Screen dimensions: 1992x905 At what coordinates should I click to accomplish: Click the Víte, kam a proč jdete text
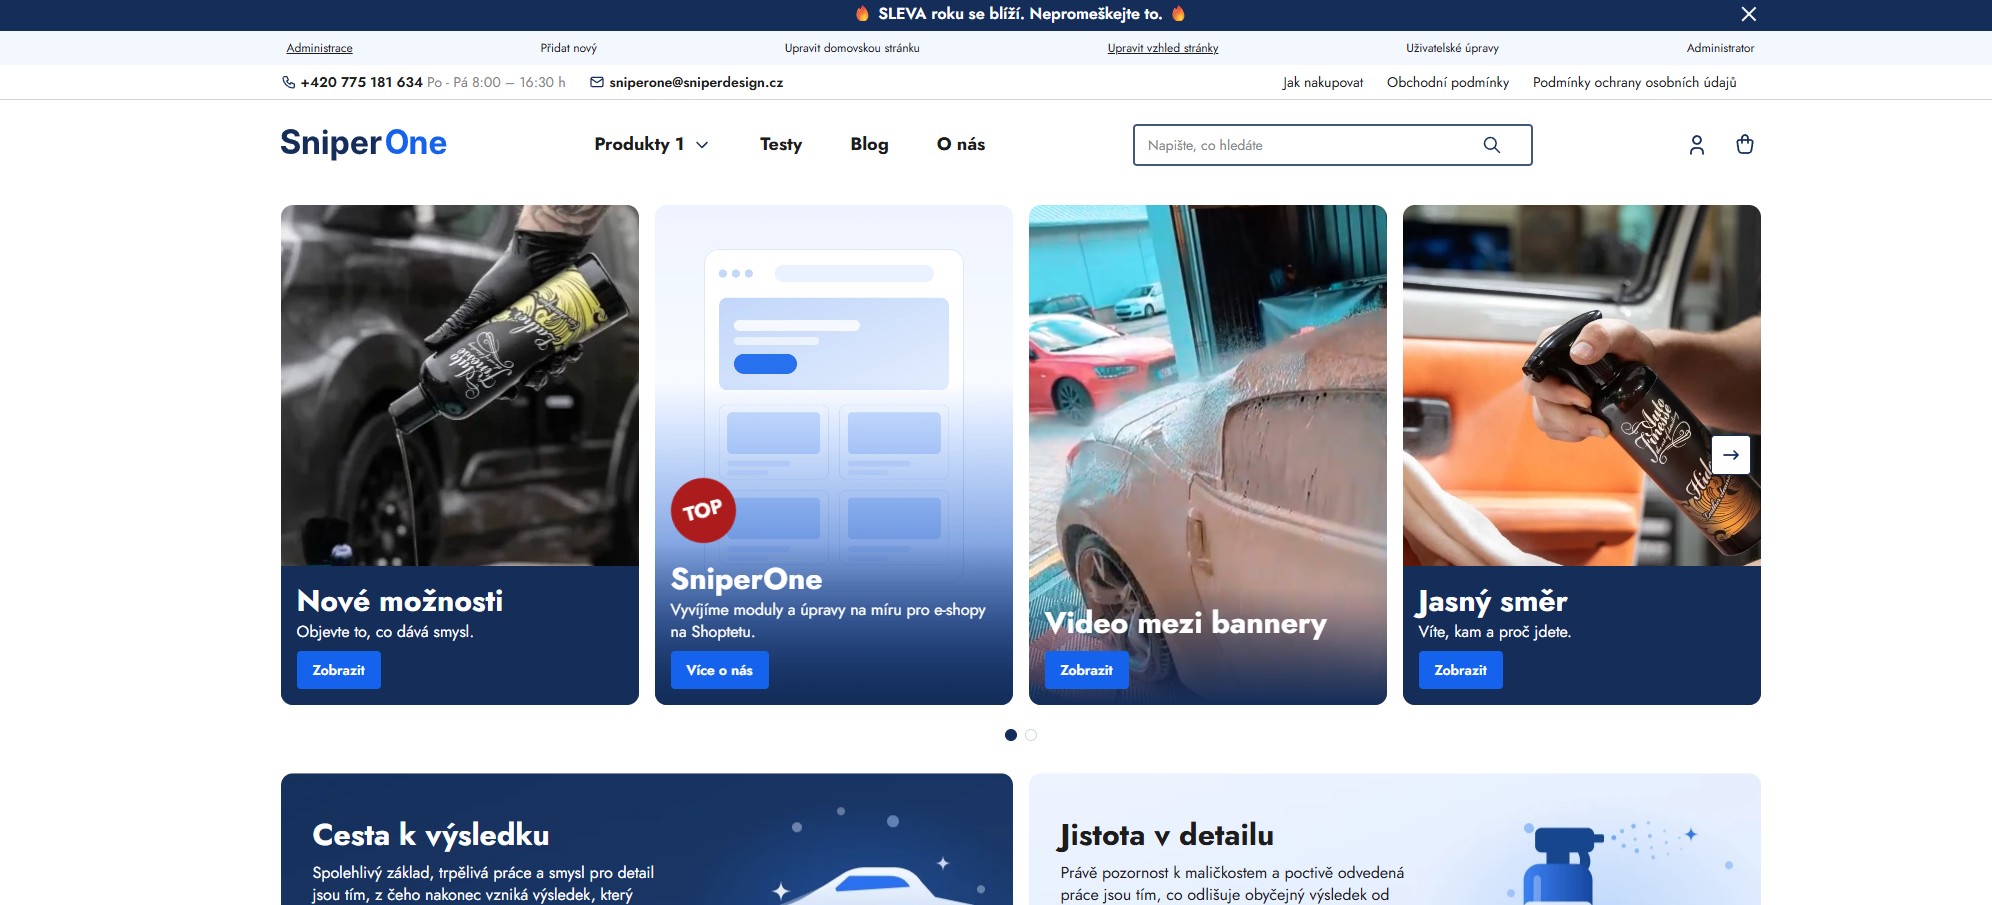coord(1495,632)
